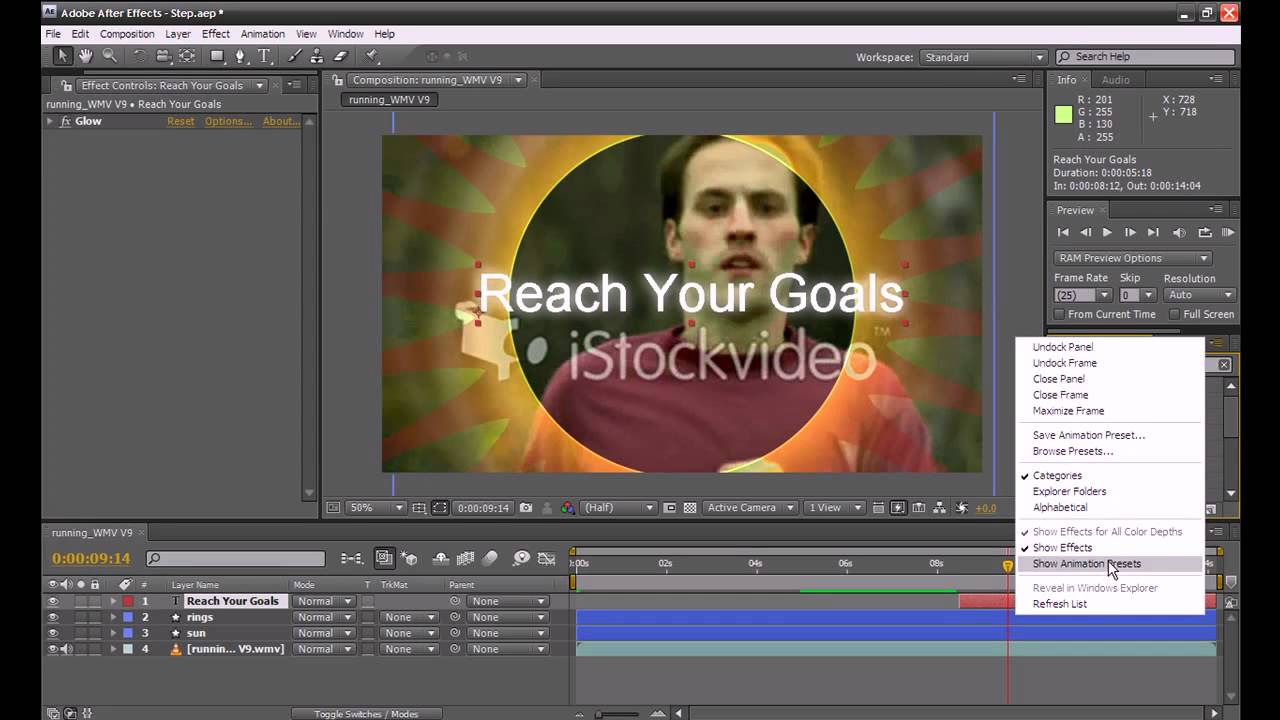Viewport: 1280px width, 720px height.
Task: Switch to the Audio panel tab
Action: [1115, 80]
